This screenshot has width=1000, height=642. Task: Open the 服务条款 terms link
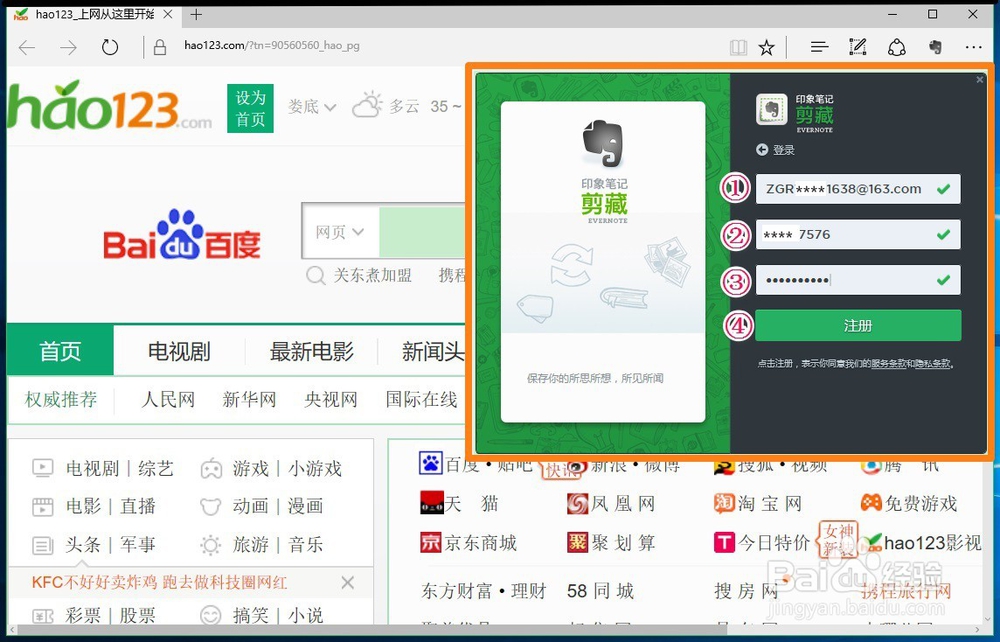888,363
